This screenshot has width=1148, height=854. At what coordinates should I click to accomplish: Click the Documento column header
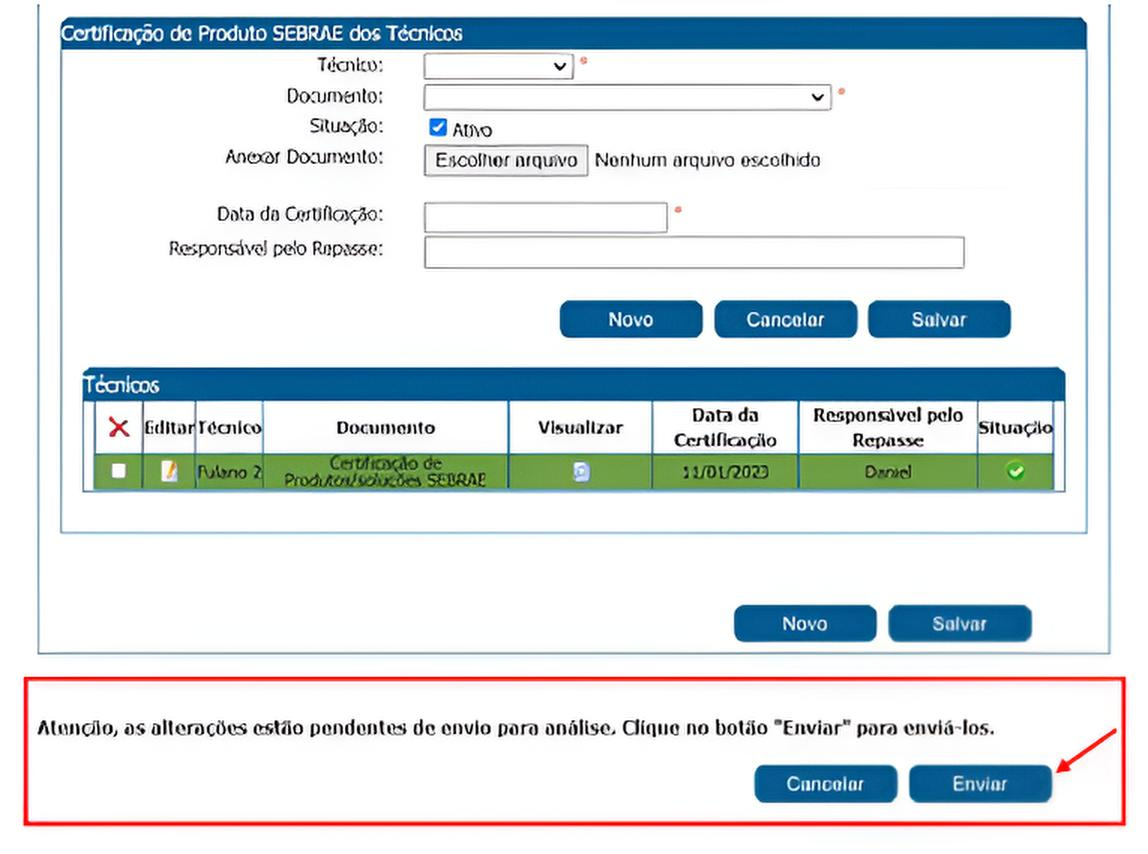[385, 428]
